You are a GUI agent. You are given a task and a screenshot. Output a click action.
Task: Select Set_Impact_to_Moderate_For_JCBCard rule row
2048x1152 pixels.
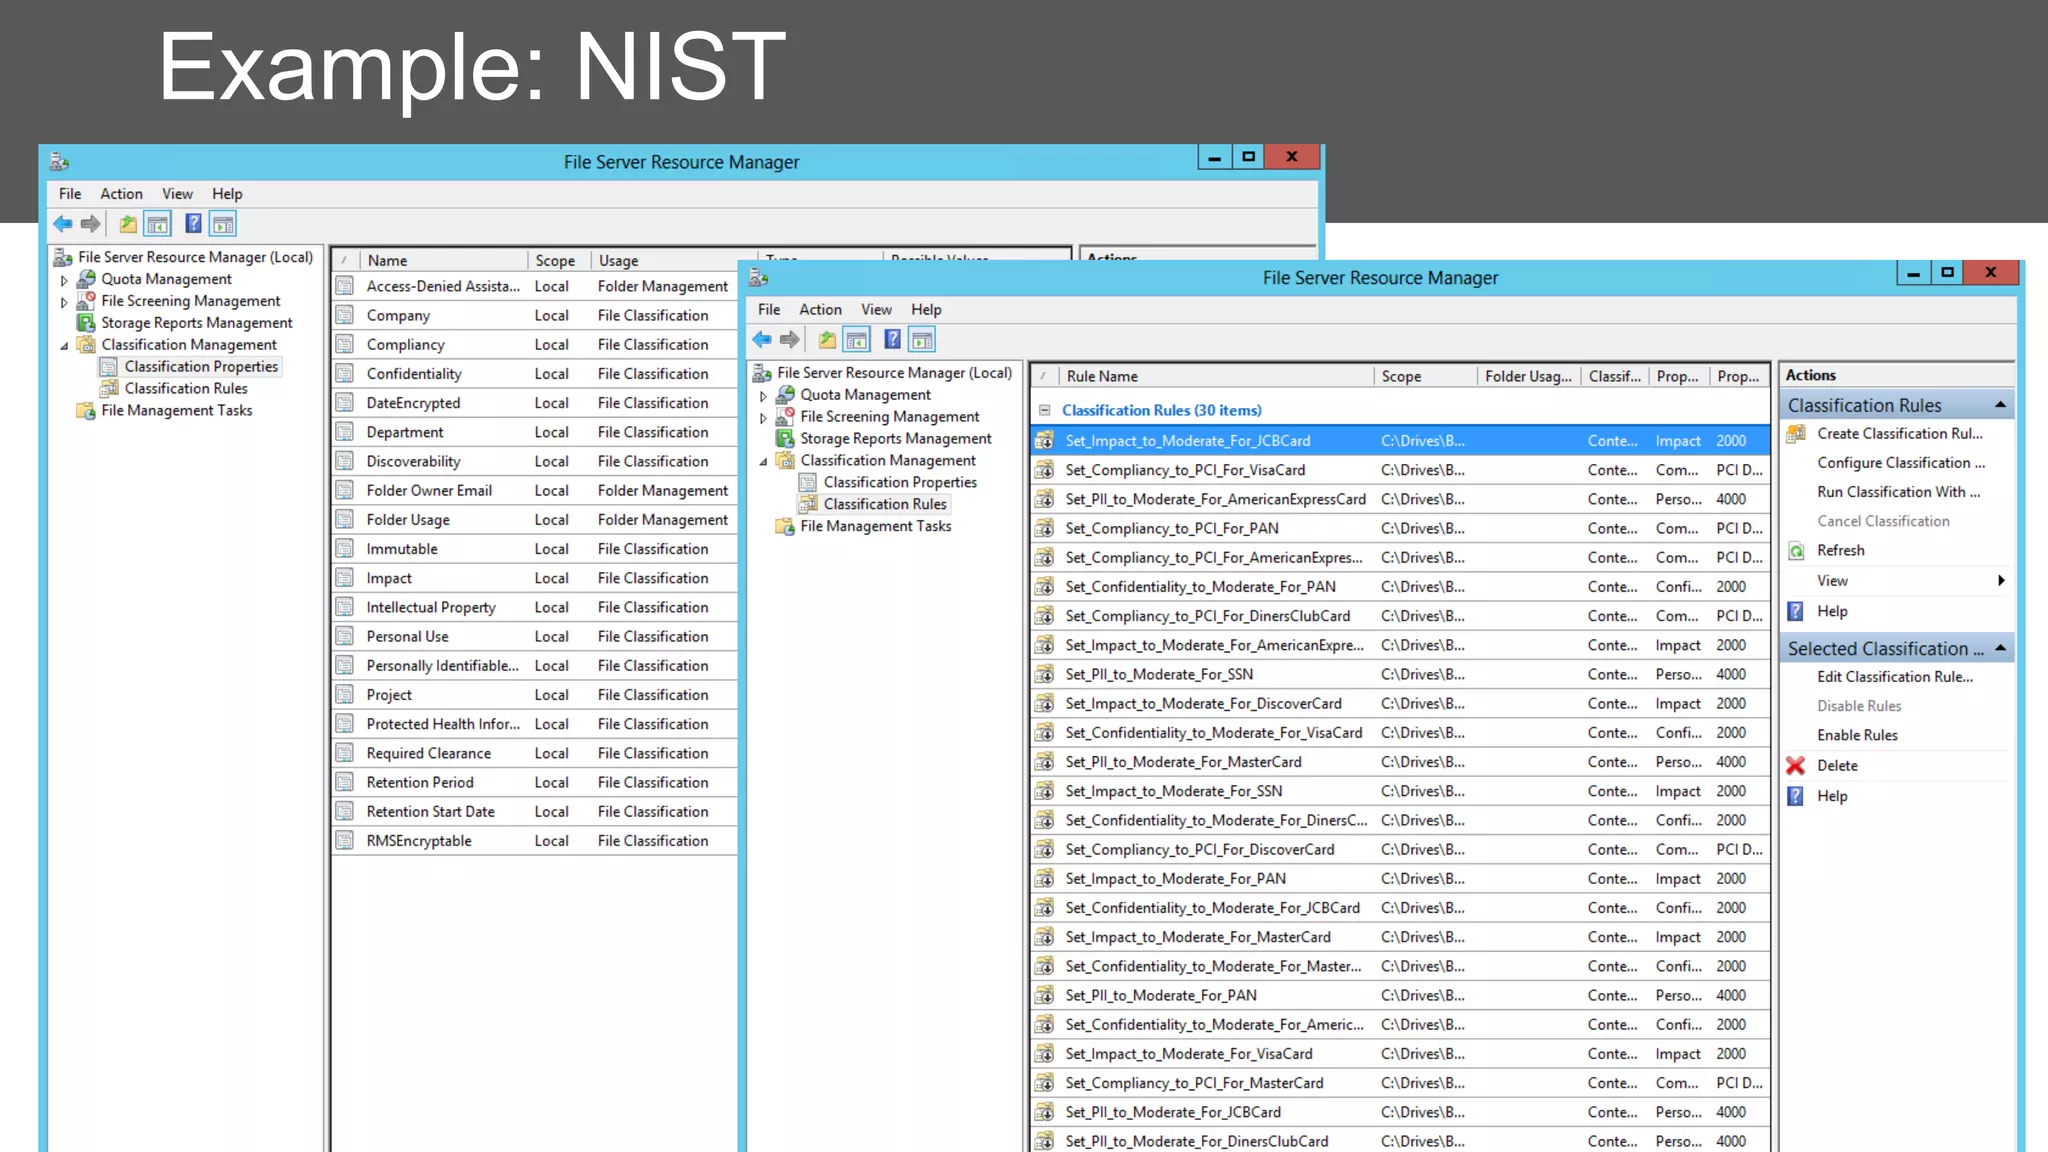tap(1400, 441)
